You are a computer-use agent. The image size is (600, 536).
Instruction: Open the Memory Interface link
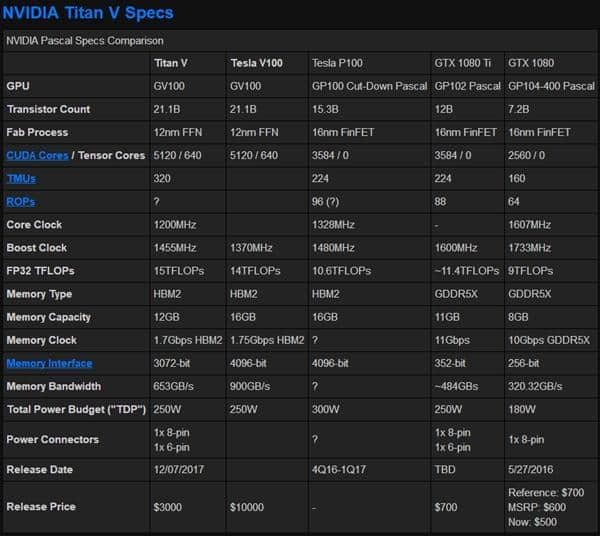tap(49, 363)
